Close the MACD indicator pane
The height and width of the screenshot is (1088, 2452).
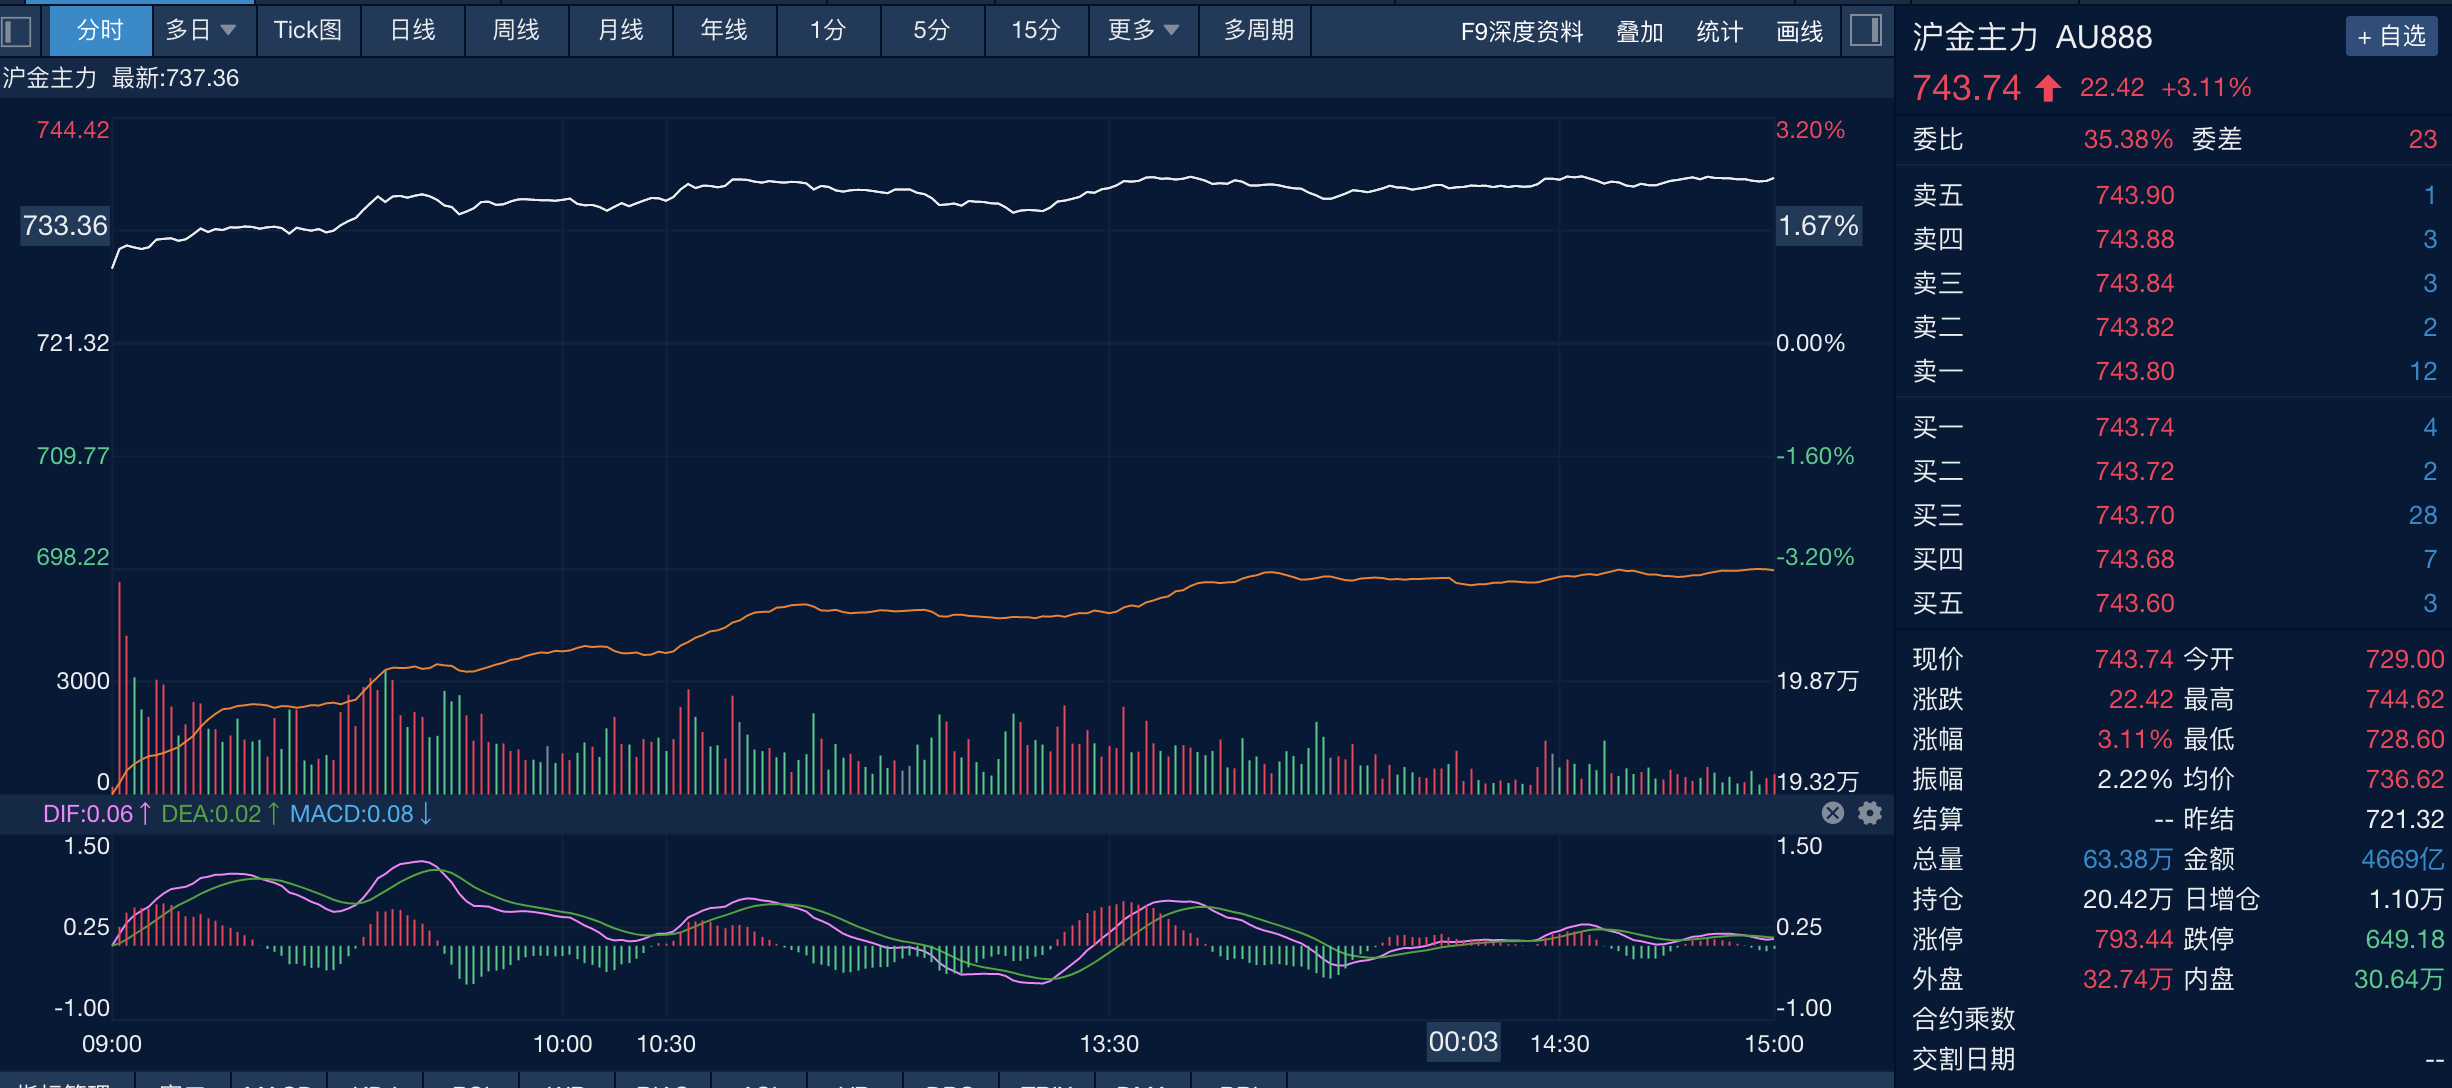tap(1832, 813)
